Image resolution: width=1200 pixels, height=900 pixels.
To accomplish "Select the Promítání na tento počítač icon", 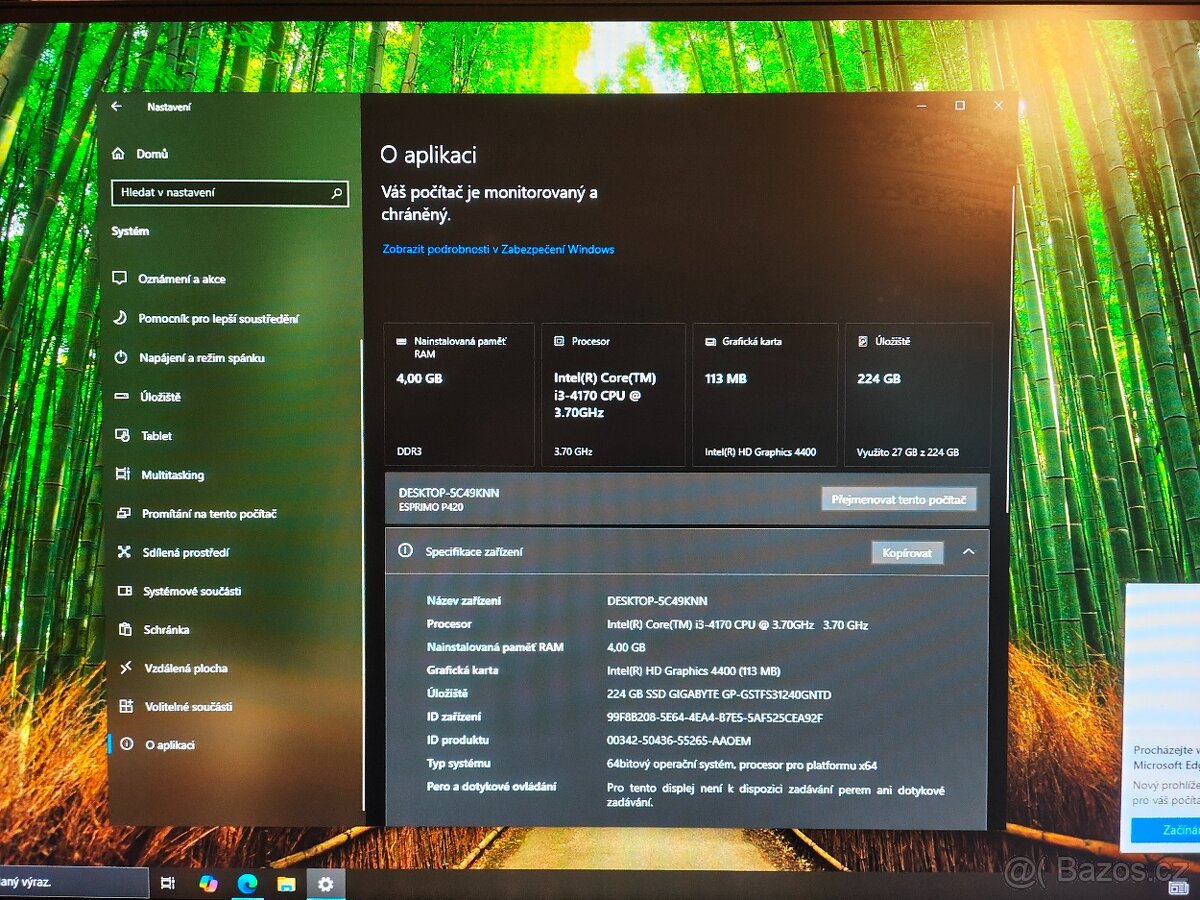I will (122, 513).
